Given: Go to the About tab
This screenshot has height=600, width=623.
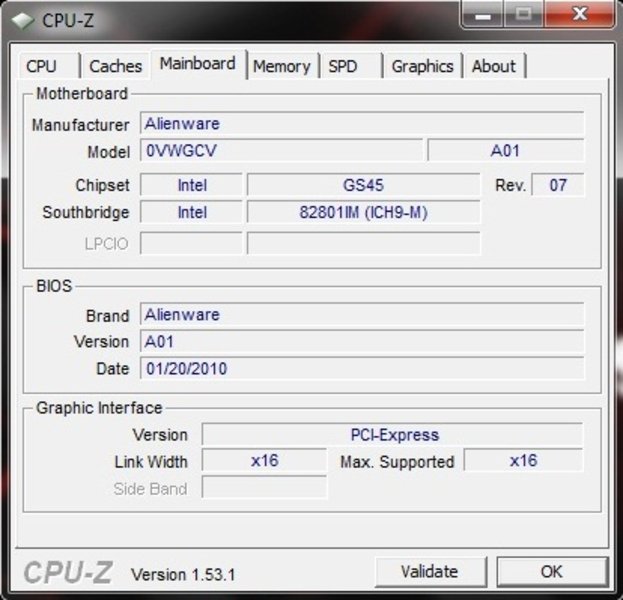Looking at the screenshot, I should point(494,66).
